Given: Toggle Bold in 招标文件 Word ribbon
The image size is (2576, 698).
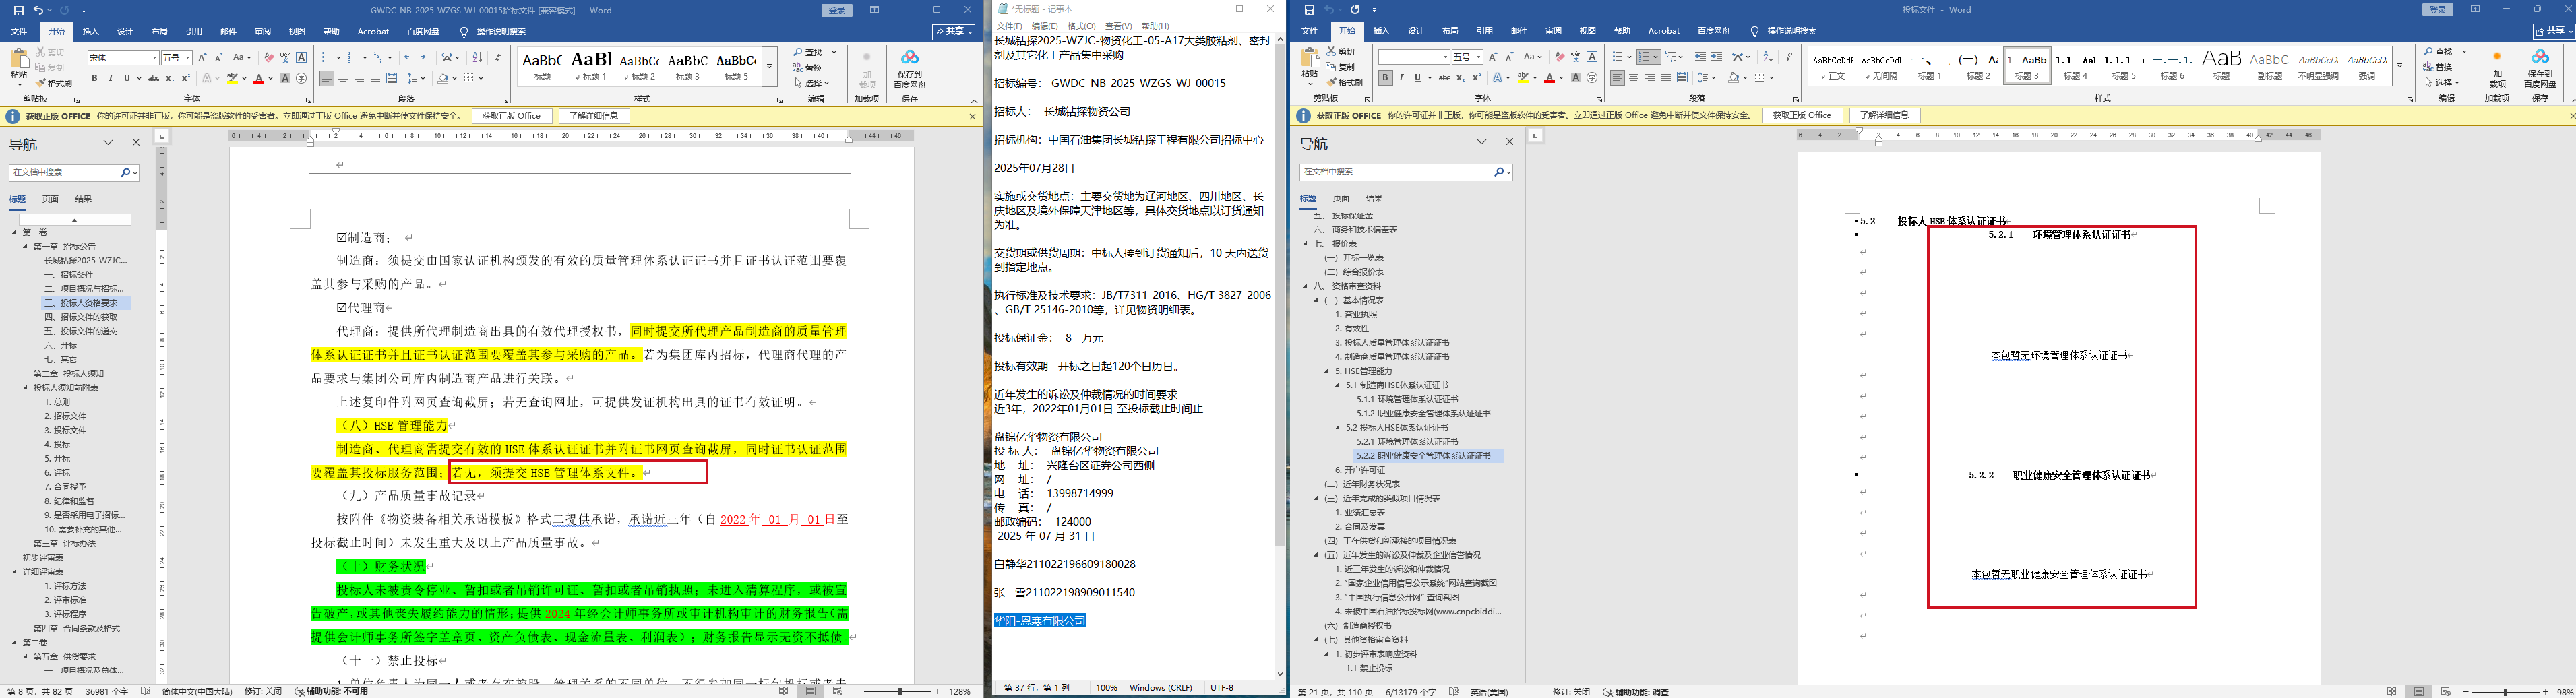Looking at the screenshot, I should click(95, 78).
